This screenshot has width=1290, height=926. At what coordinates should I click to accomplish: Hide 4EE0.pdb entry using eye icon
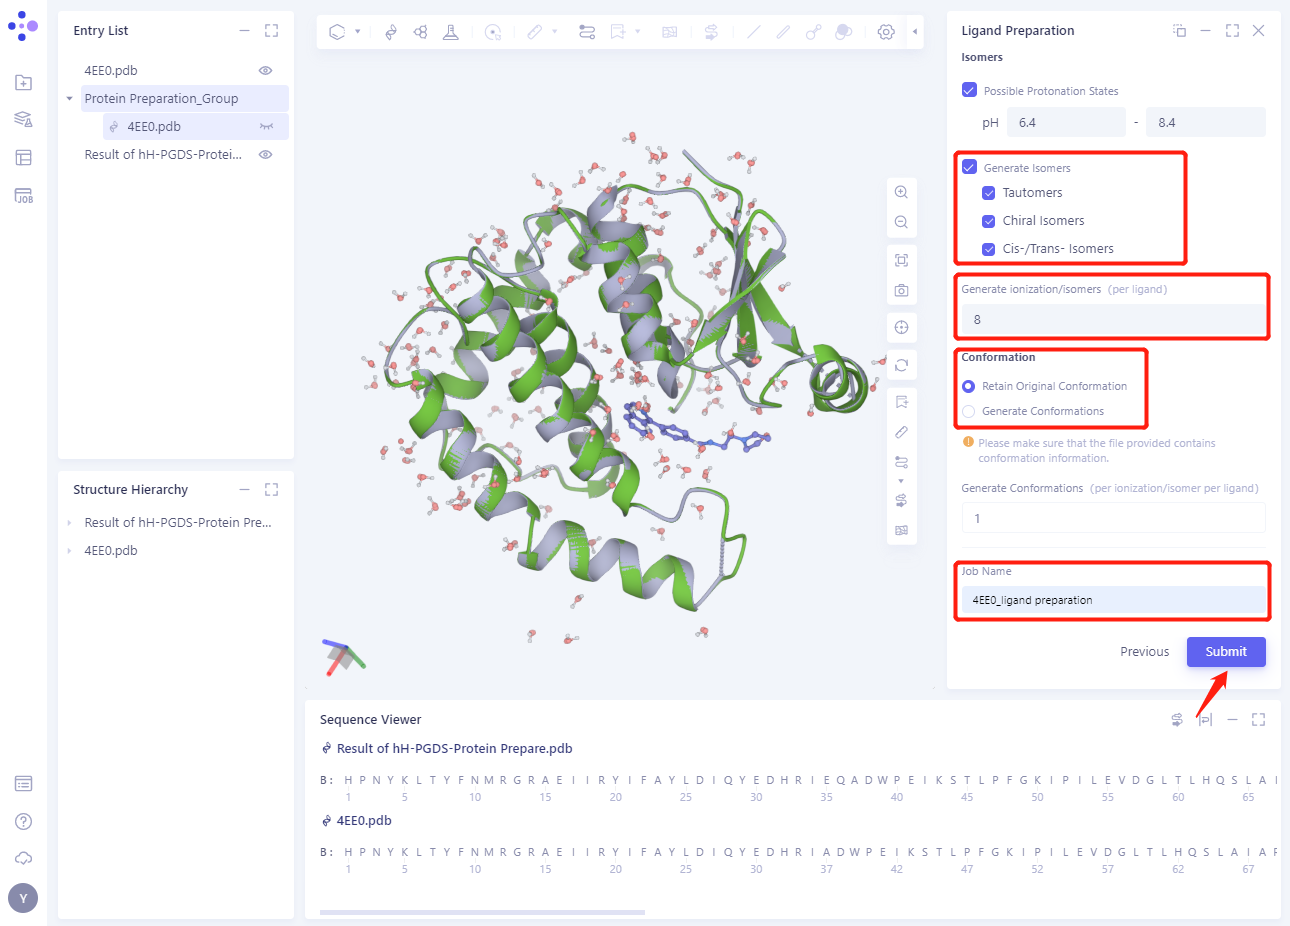(x=265, y=71)
